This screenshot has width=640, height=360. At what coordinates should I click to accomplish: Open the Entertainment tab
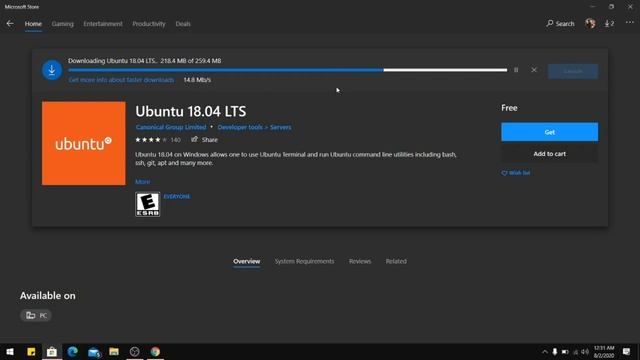[x=103, y=24]
